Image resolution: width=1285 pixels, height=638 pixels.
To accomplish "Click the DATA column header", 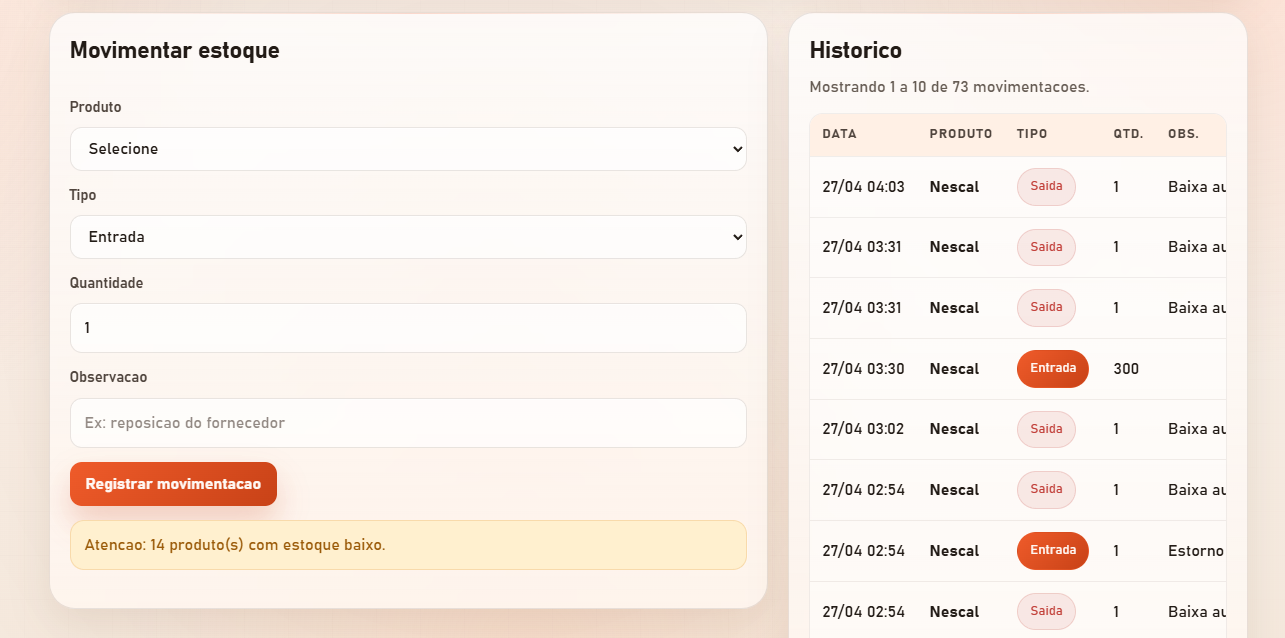I will pyautogui.click(x=839, y=134).
